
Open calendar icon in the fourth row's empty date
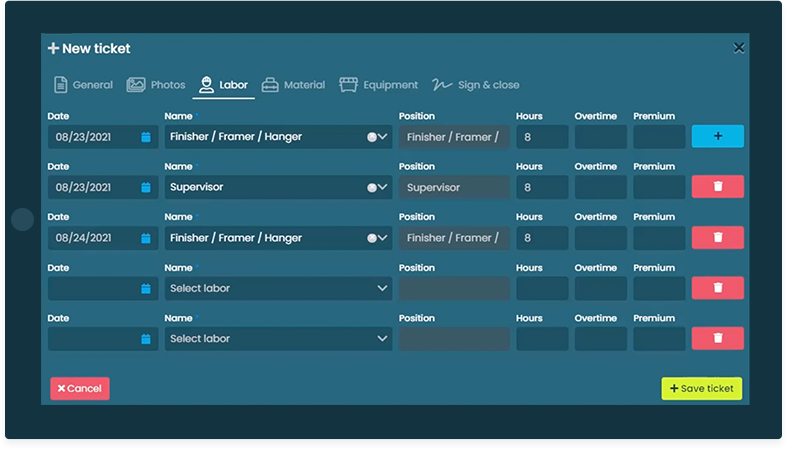tap(146, 288)
